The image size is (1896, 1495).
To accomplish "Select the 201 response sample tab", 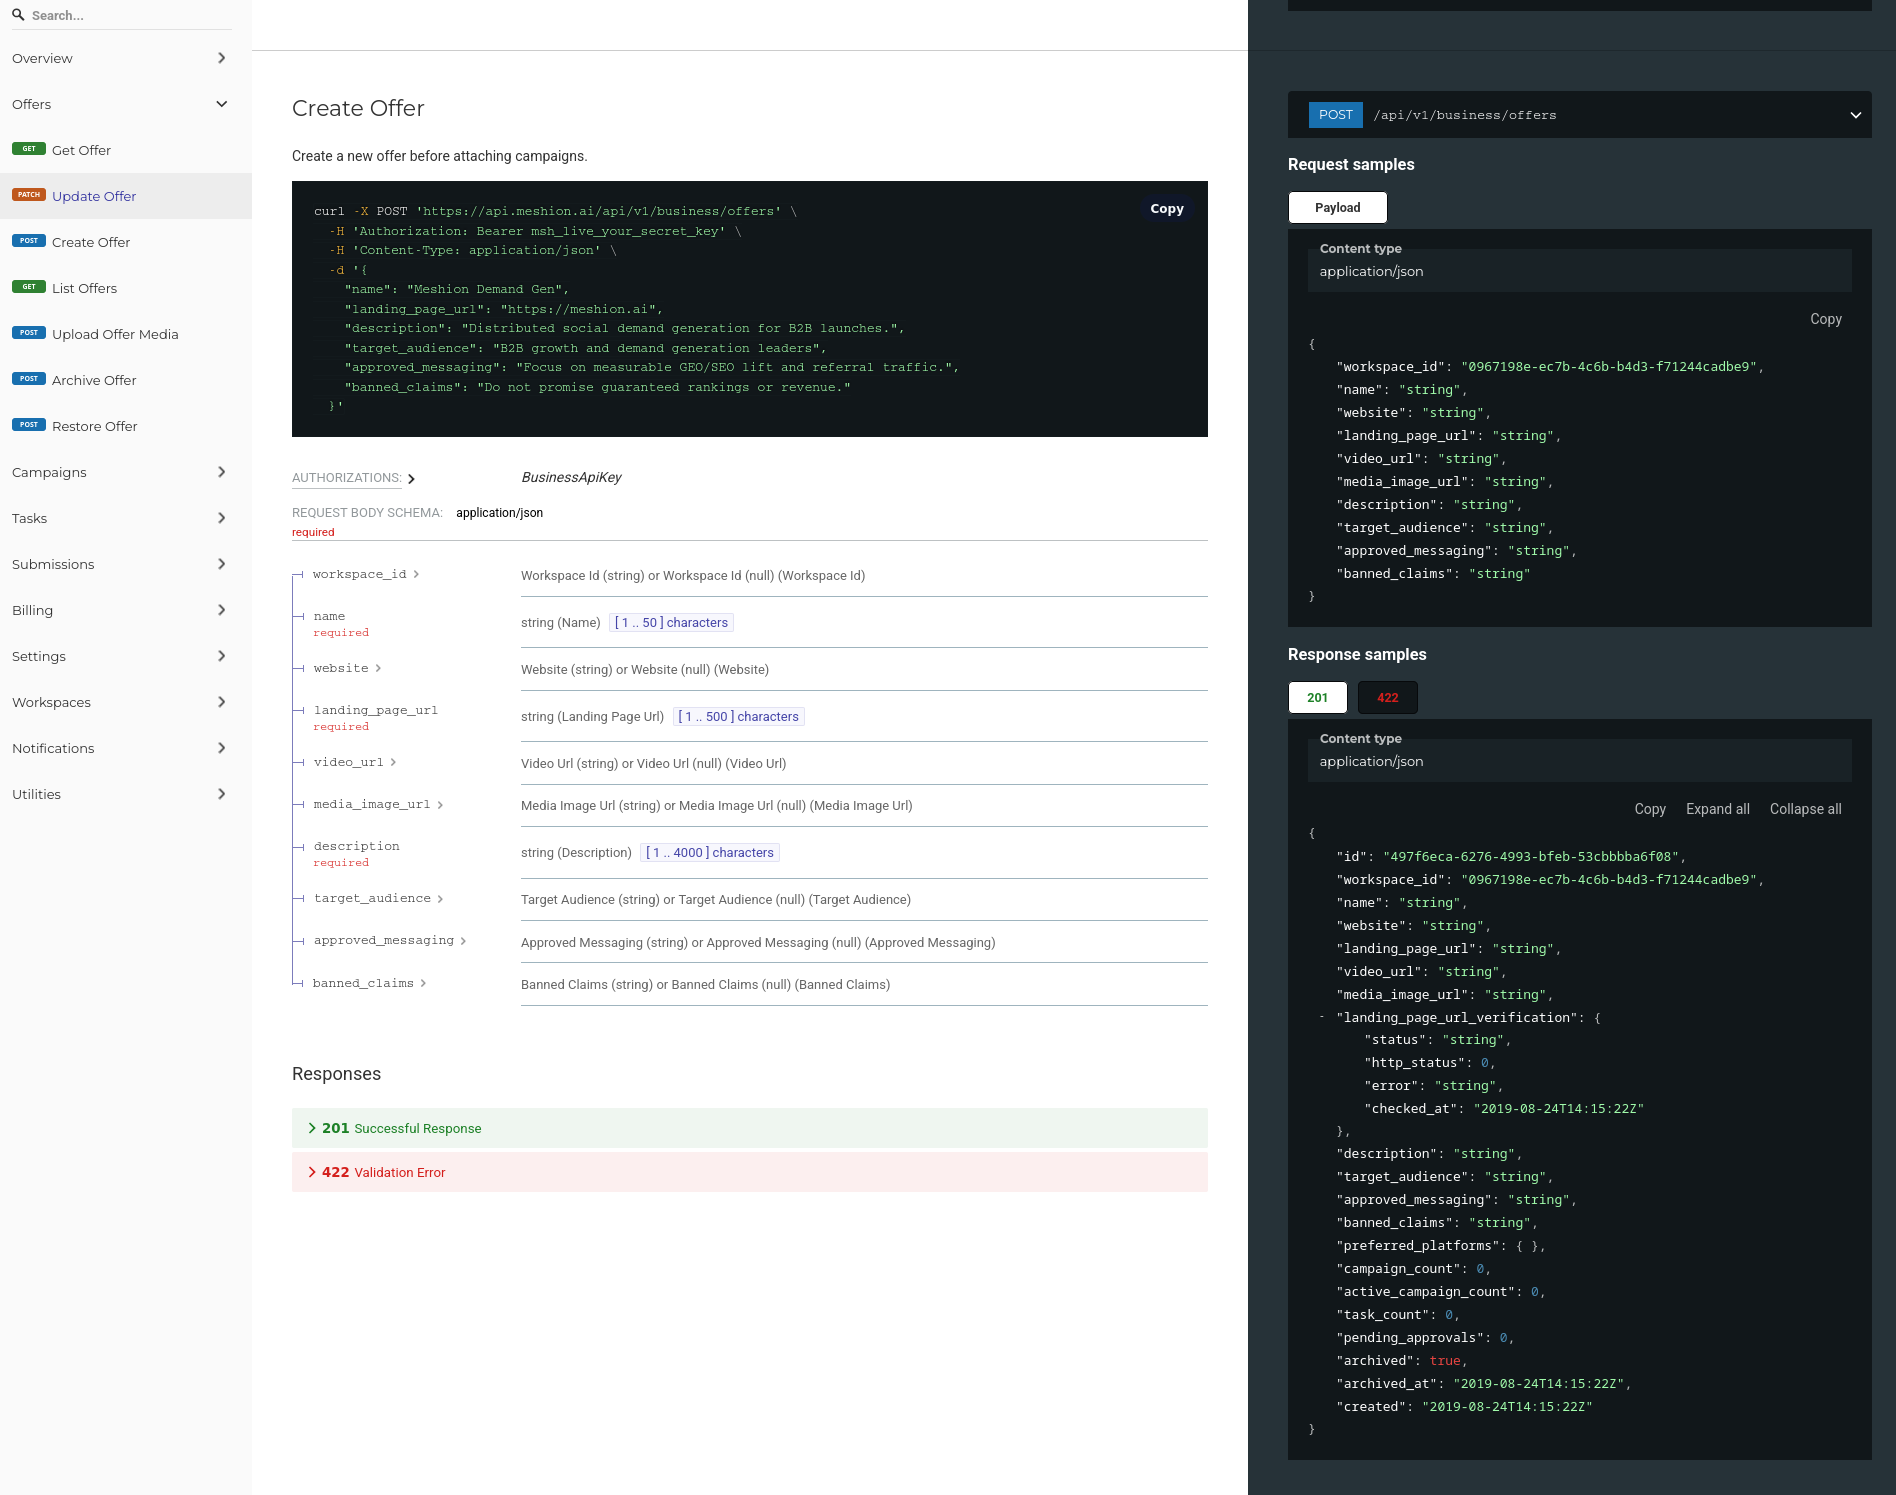I will tap(1317, 697).
